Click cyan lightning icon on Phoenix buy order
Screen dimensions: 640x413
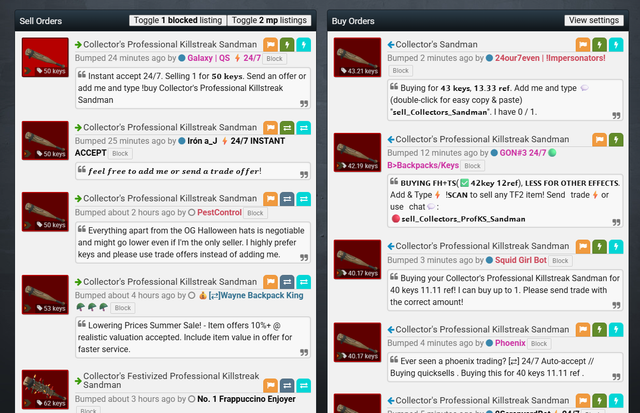pos(616,329)
